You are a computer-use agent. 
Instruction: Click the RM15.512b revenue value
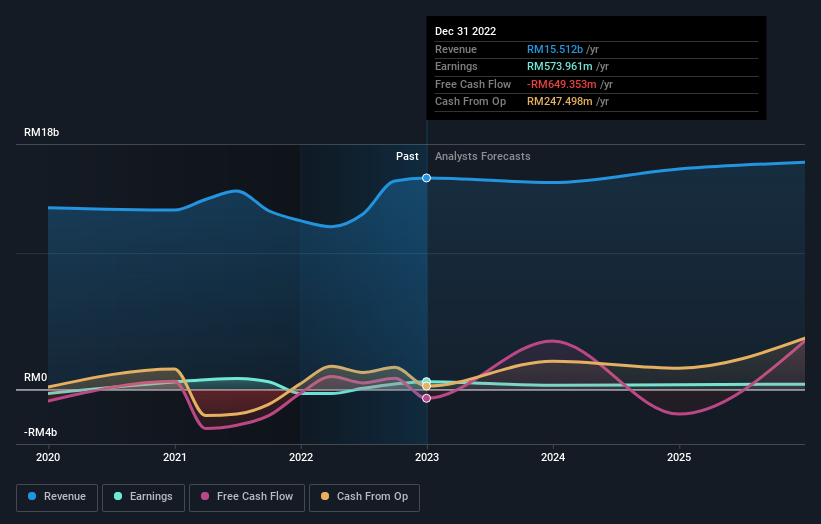tap(554, 49)
